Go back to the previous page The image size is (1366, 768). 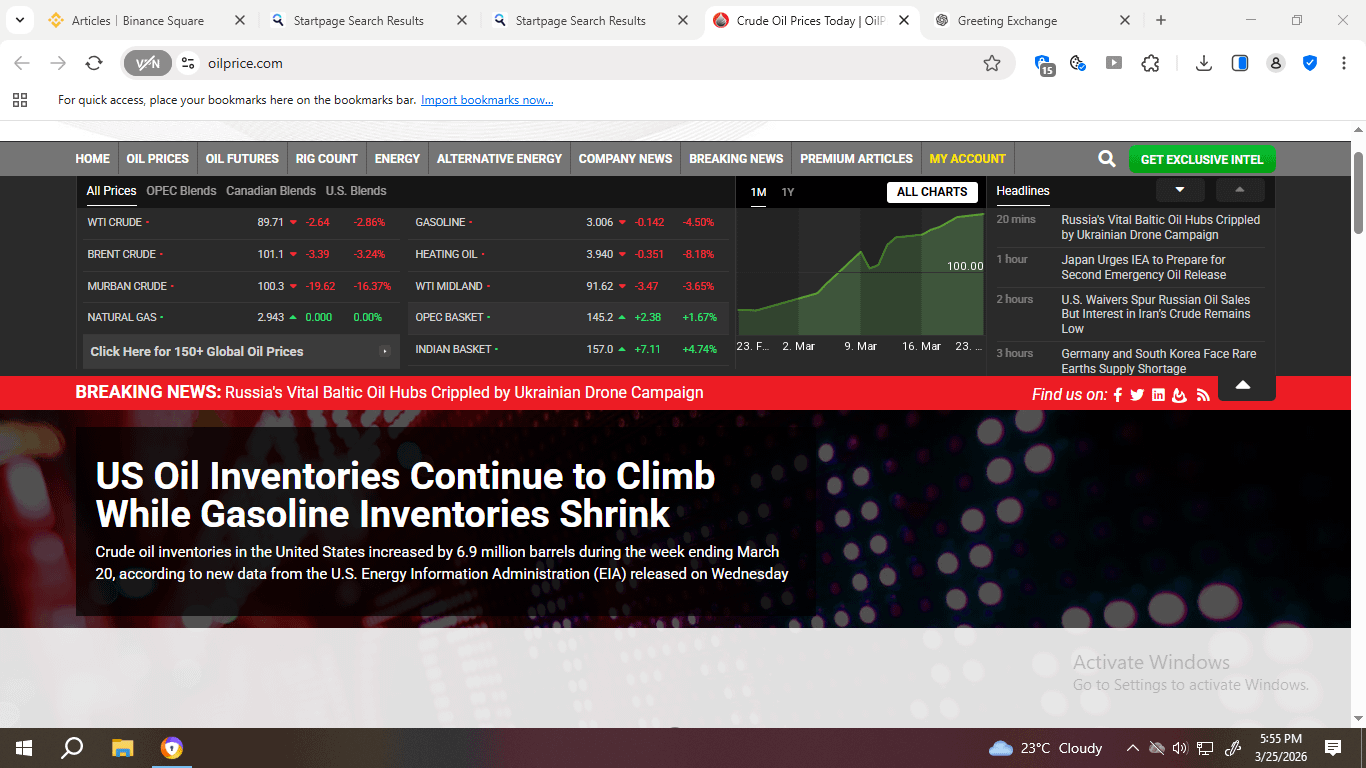point(22,63)
